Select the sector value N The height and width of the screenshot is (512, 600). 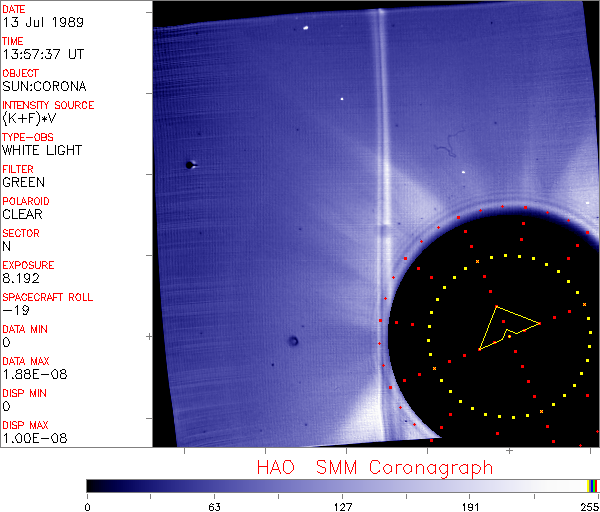click(x=7, y=246)
